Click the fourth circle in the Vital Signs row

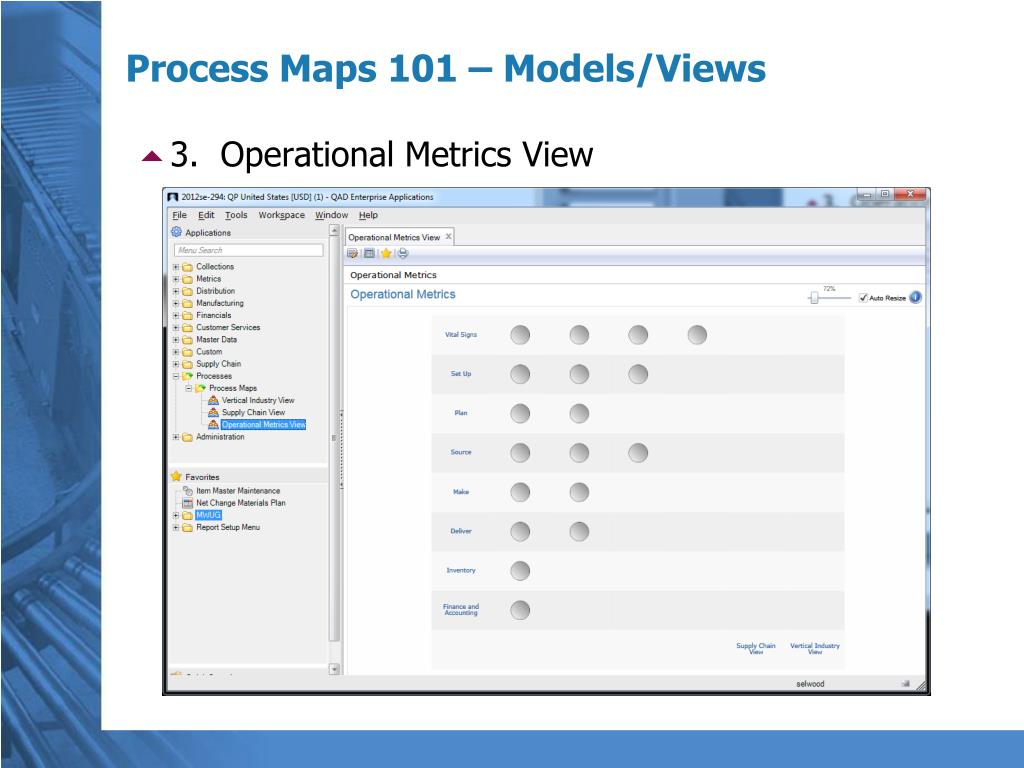pyautogui.click(x=697, y=334)
